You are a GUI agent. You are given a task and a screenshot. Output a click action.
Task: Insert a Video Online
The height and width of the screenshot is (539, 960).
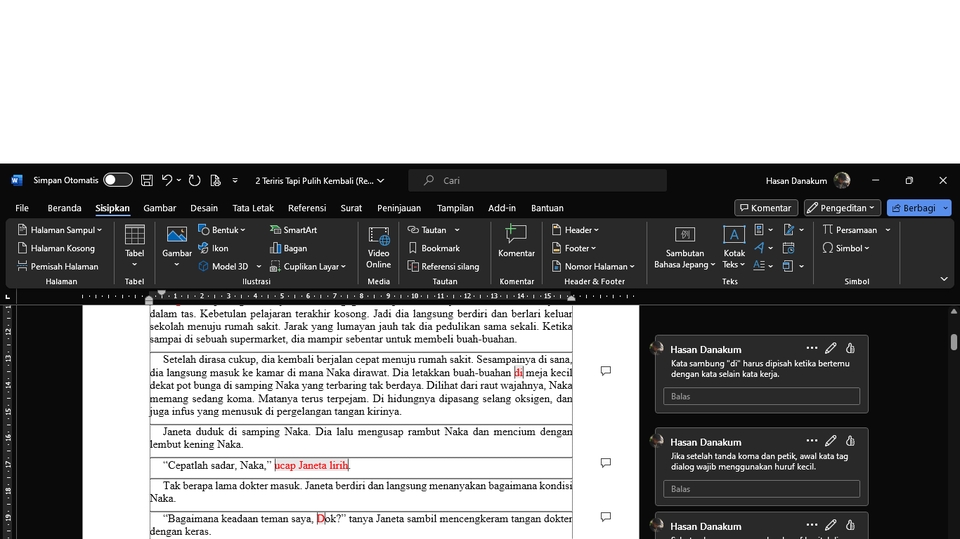(x=378, y=247)
